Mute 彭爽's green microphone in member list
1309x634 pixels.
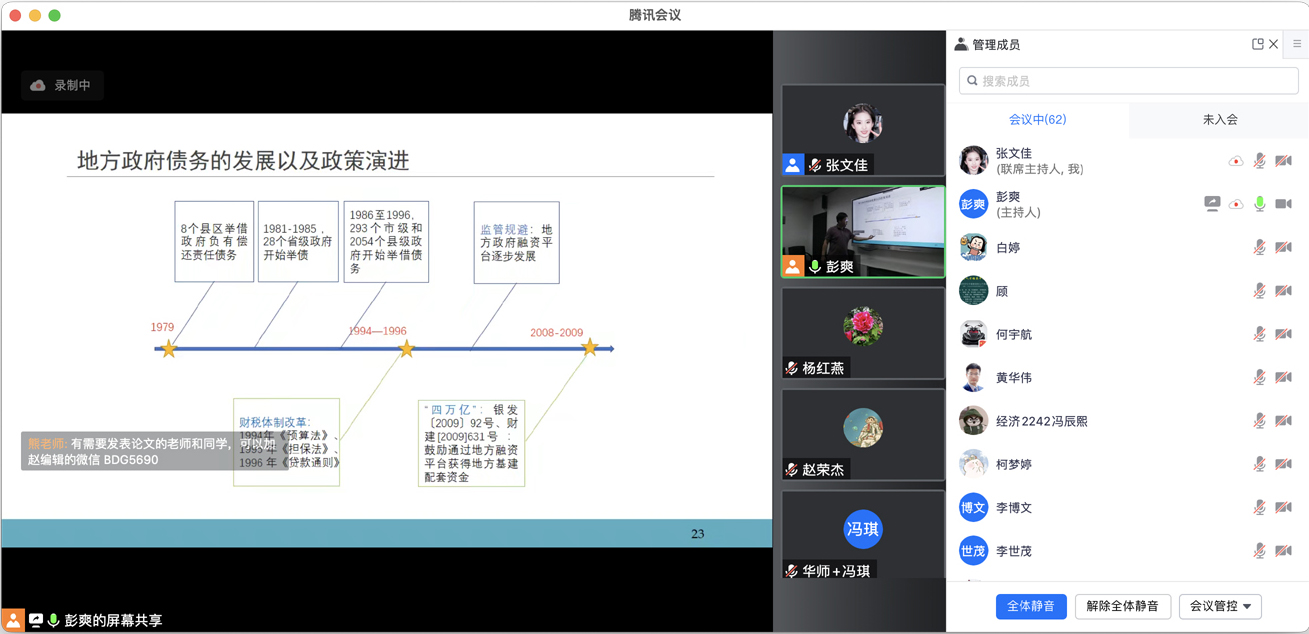[1260, 204]
